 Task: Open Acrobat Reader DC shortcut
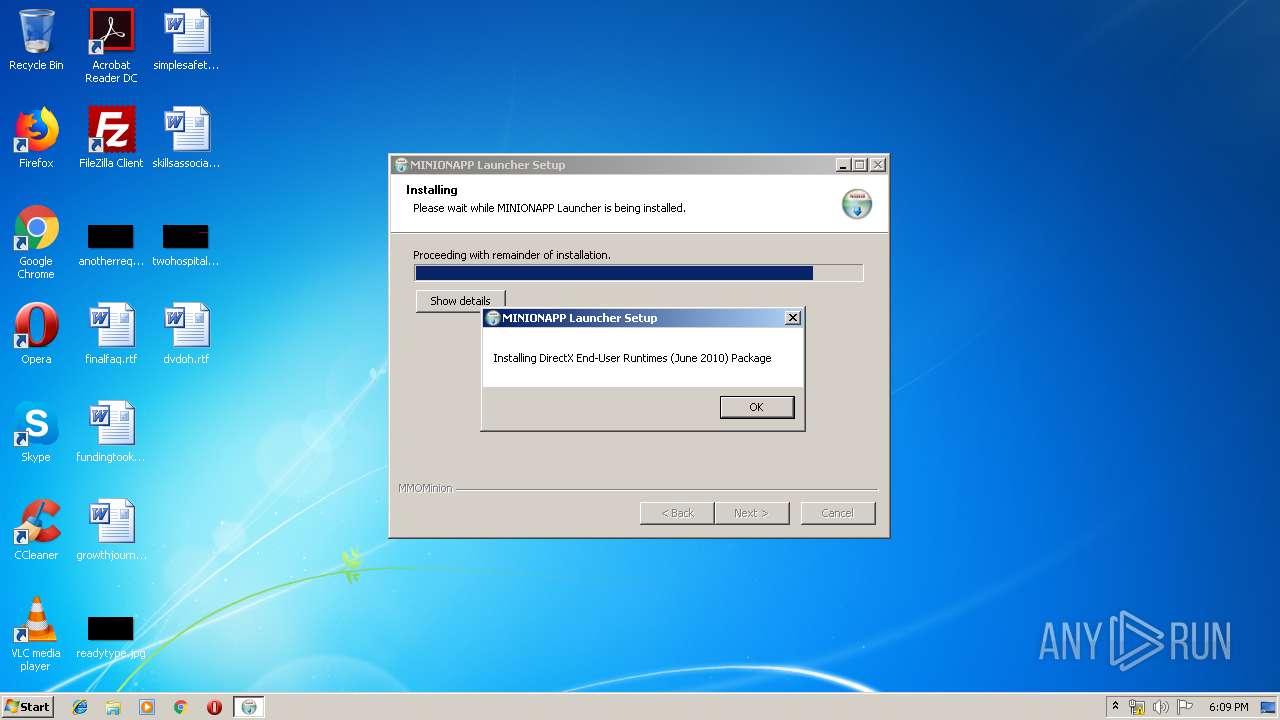pos(111,46)
